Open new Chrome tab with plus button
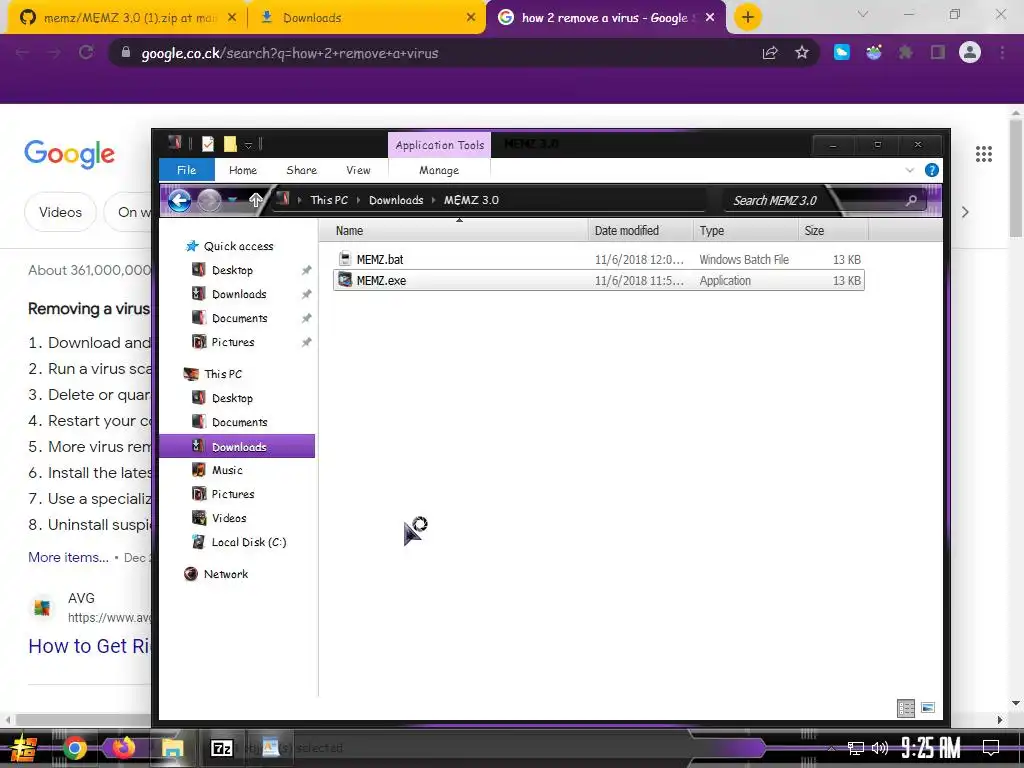 coord(748,17)
